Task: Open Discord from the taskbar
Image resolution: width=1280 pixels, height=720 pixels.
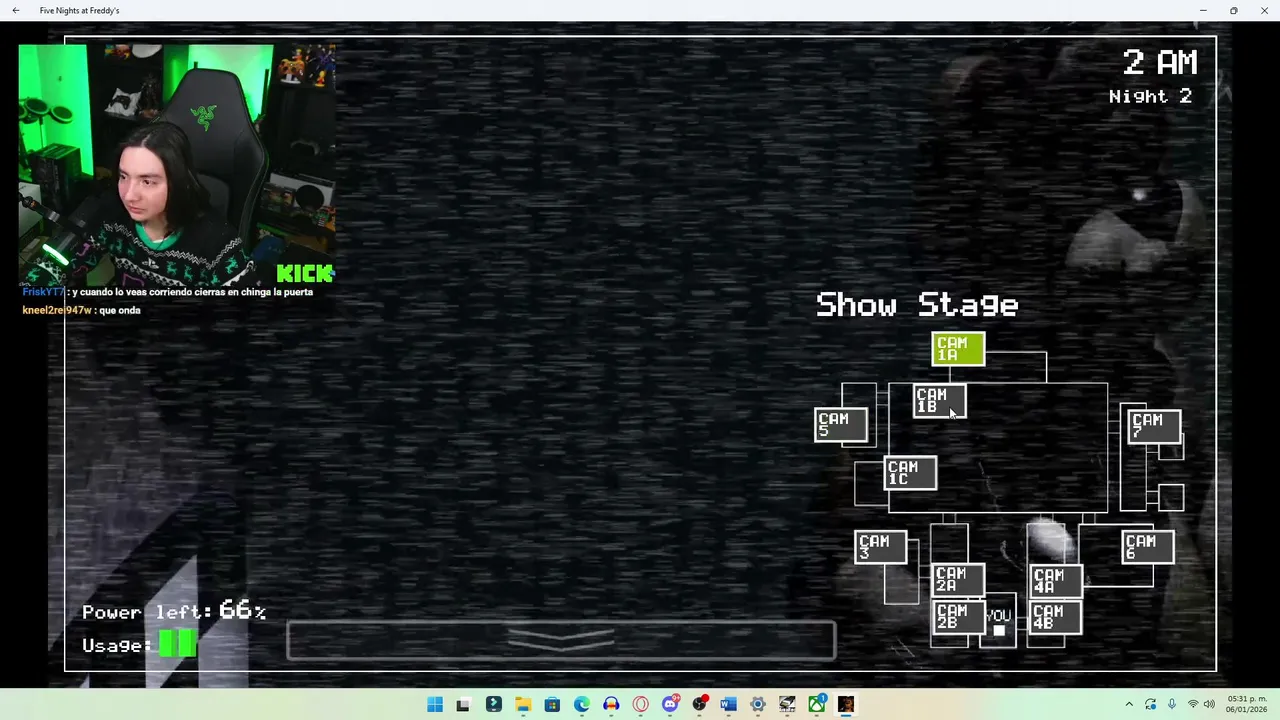Action: (x=670, y=705)
